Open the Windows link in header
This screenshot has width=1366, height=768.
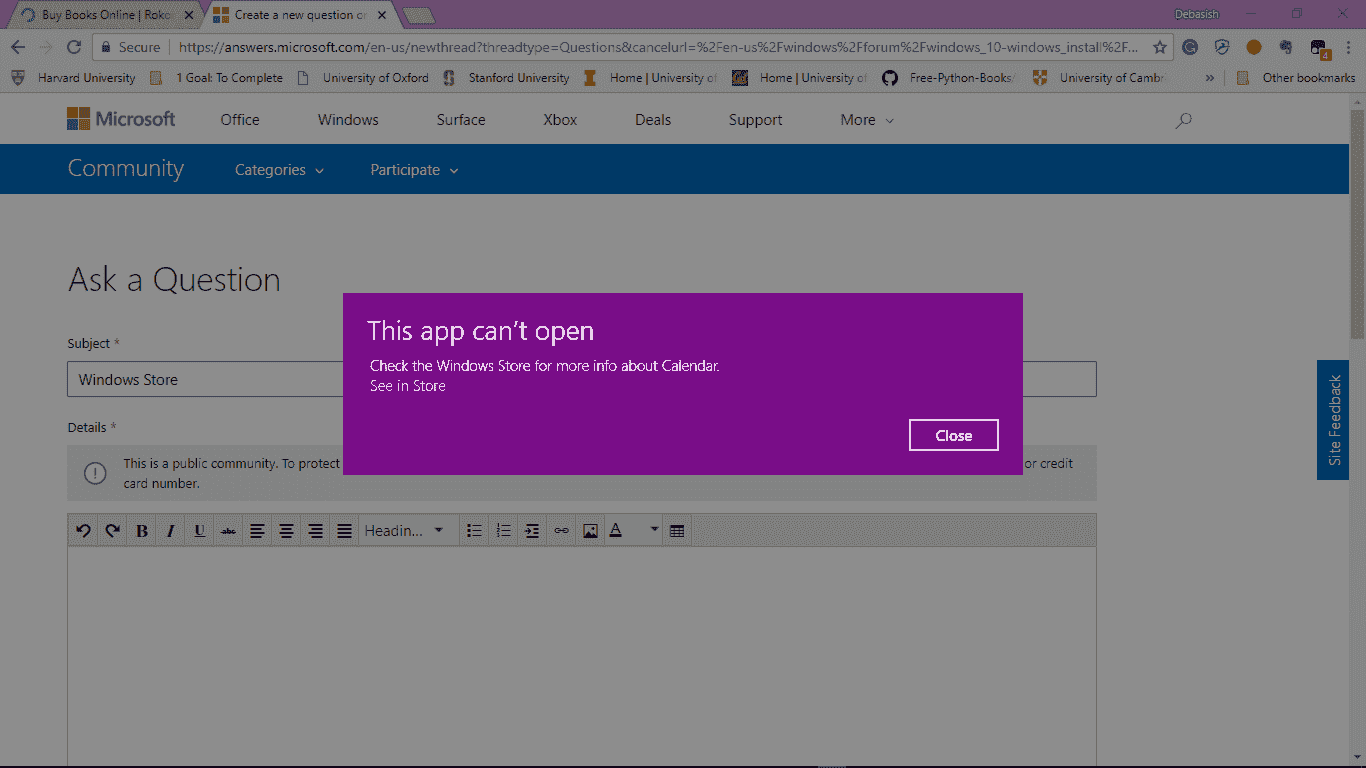click(348, 120)
